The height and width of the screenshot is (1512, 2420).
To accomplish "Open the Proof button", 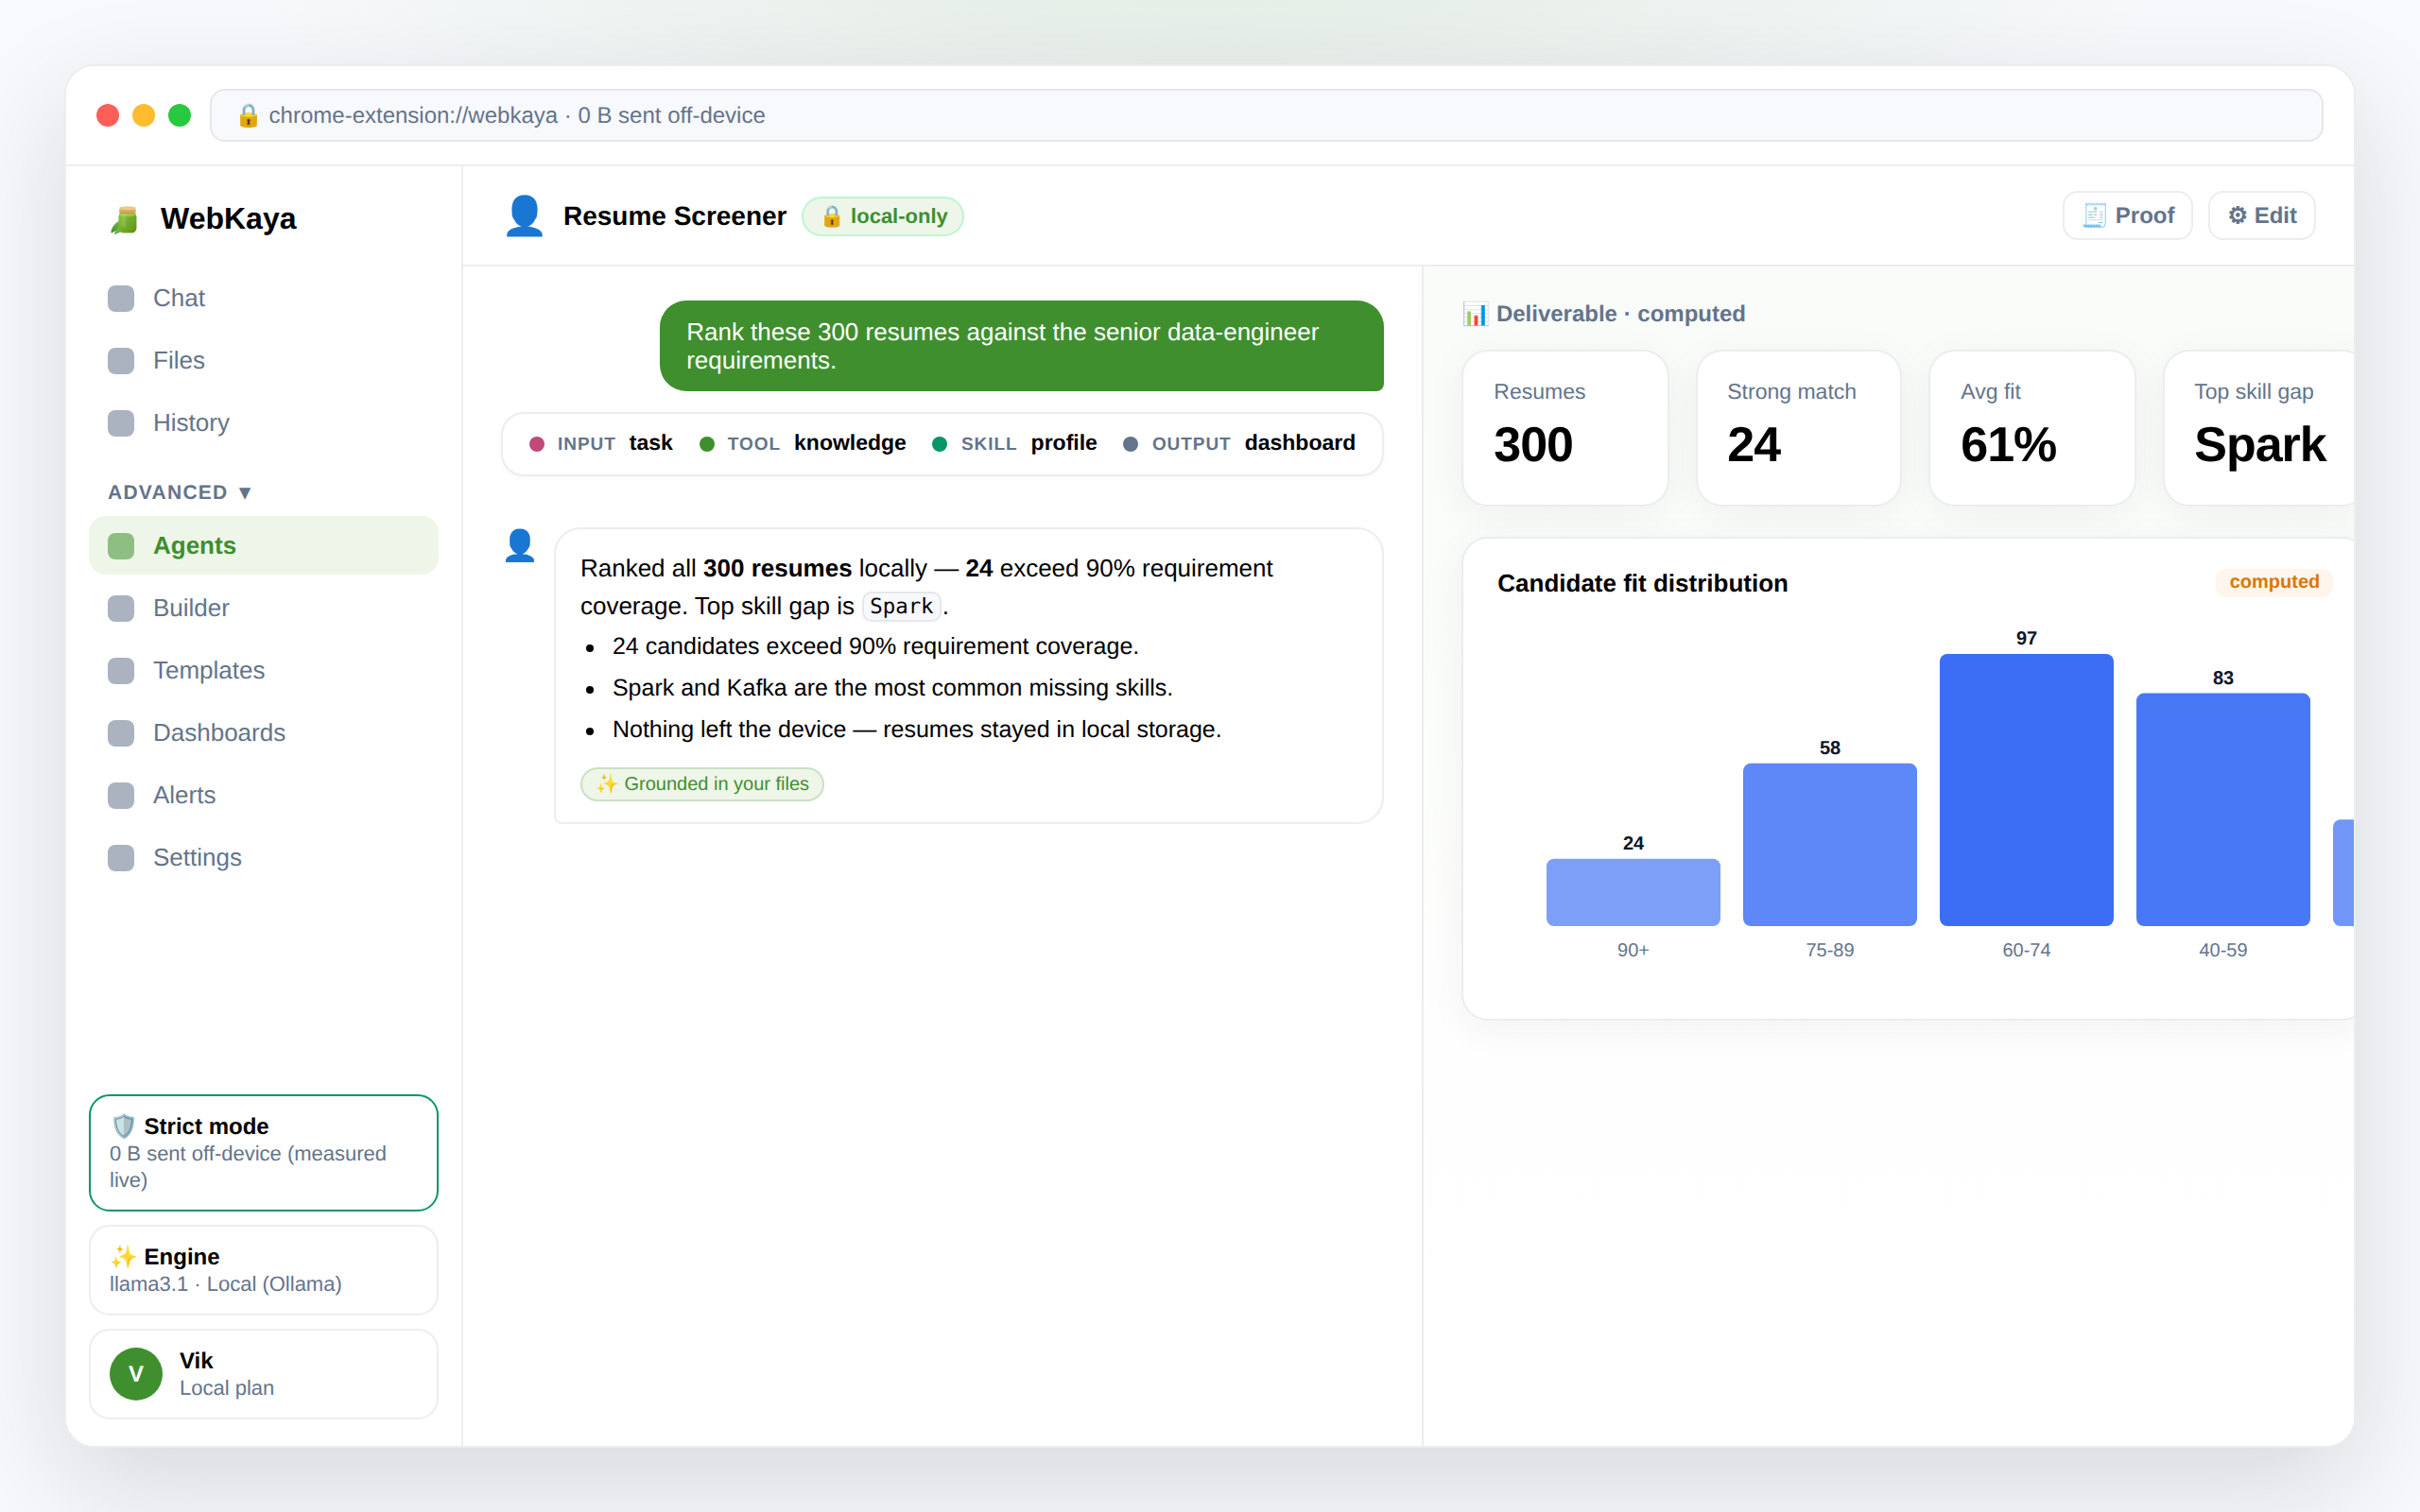I will pos(2127,215).
